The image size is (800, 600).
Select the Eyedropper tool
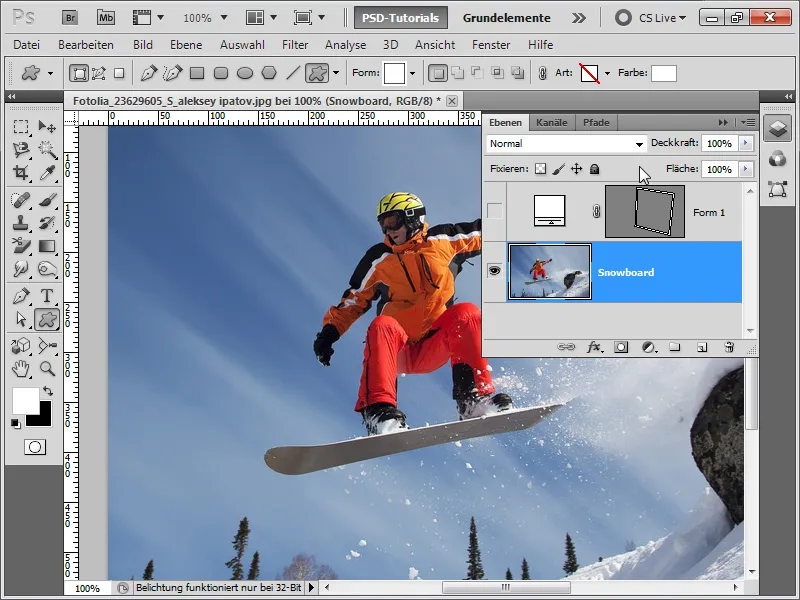click(x=47, y=172)
